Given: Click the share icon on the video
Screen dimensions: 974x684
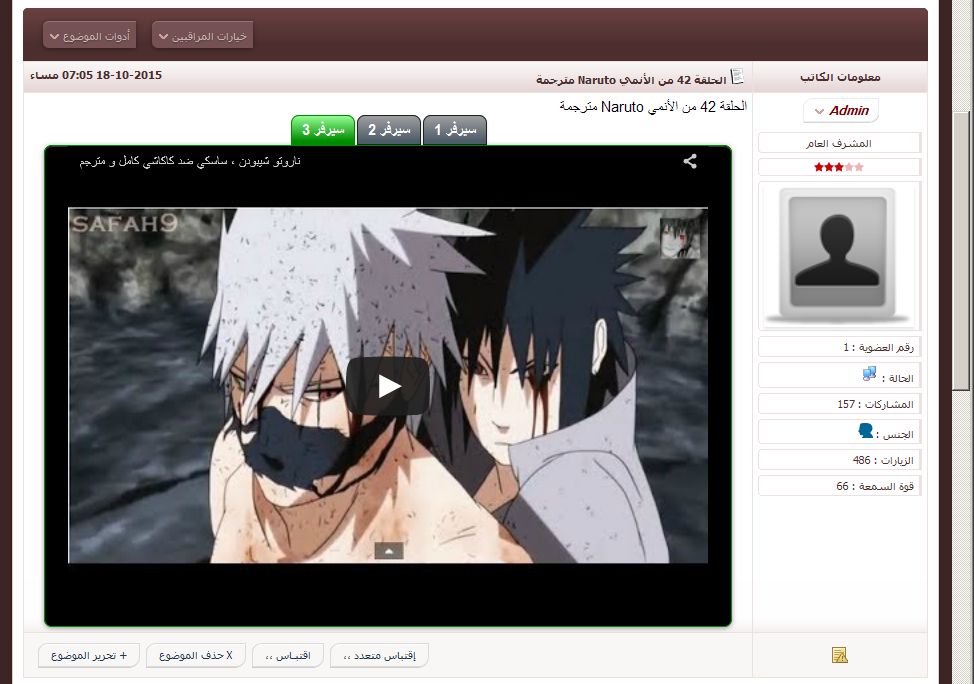Looking at the screenshot, I should 690,162.
